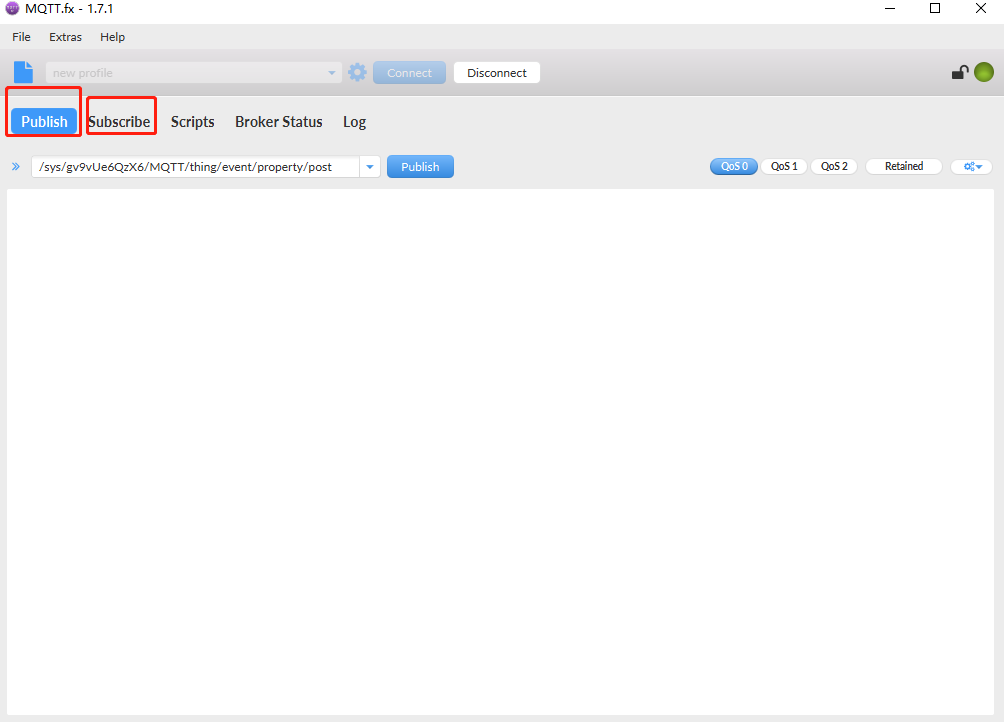Click the MQTT.fx application icon in title bar

pyautogui.click(x=12, y=8)
